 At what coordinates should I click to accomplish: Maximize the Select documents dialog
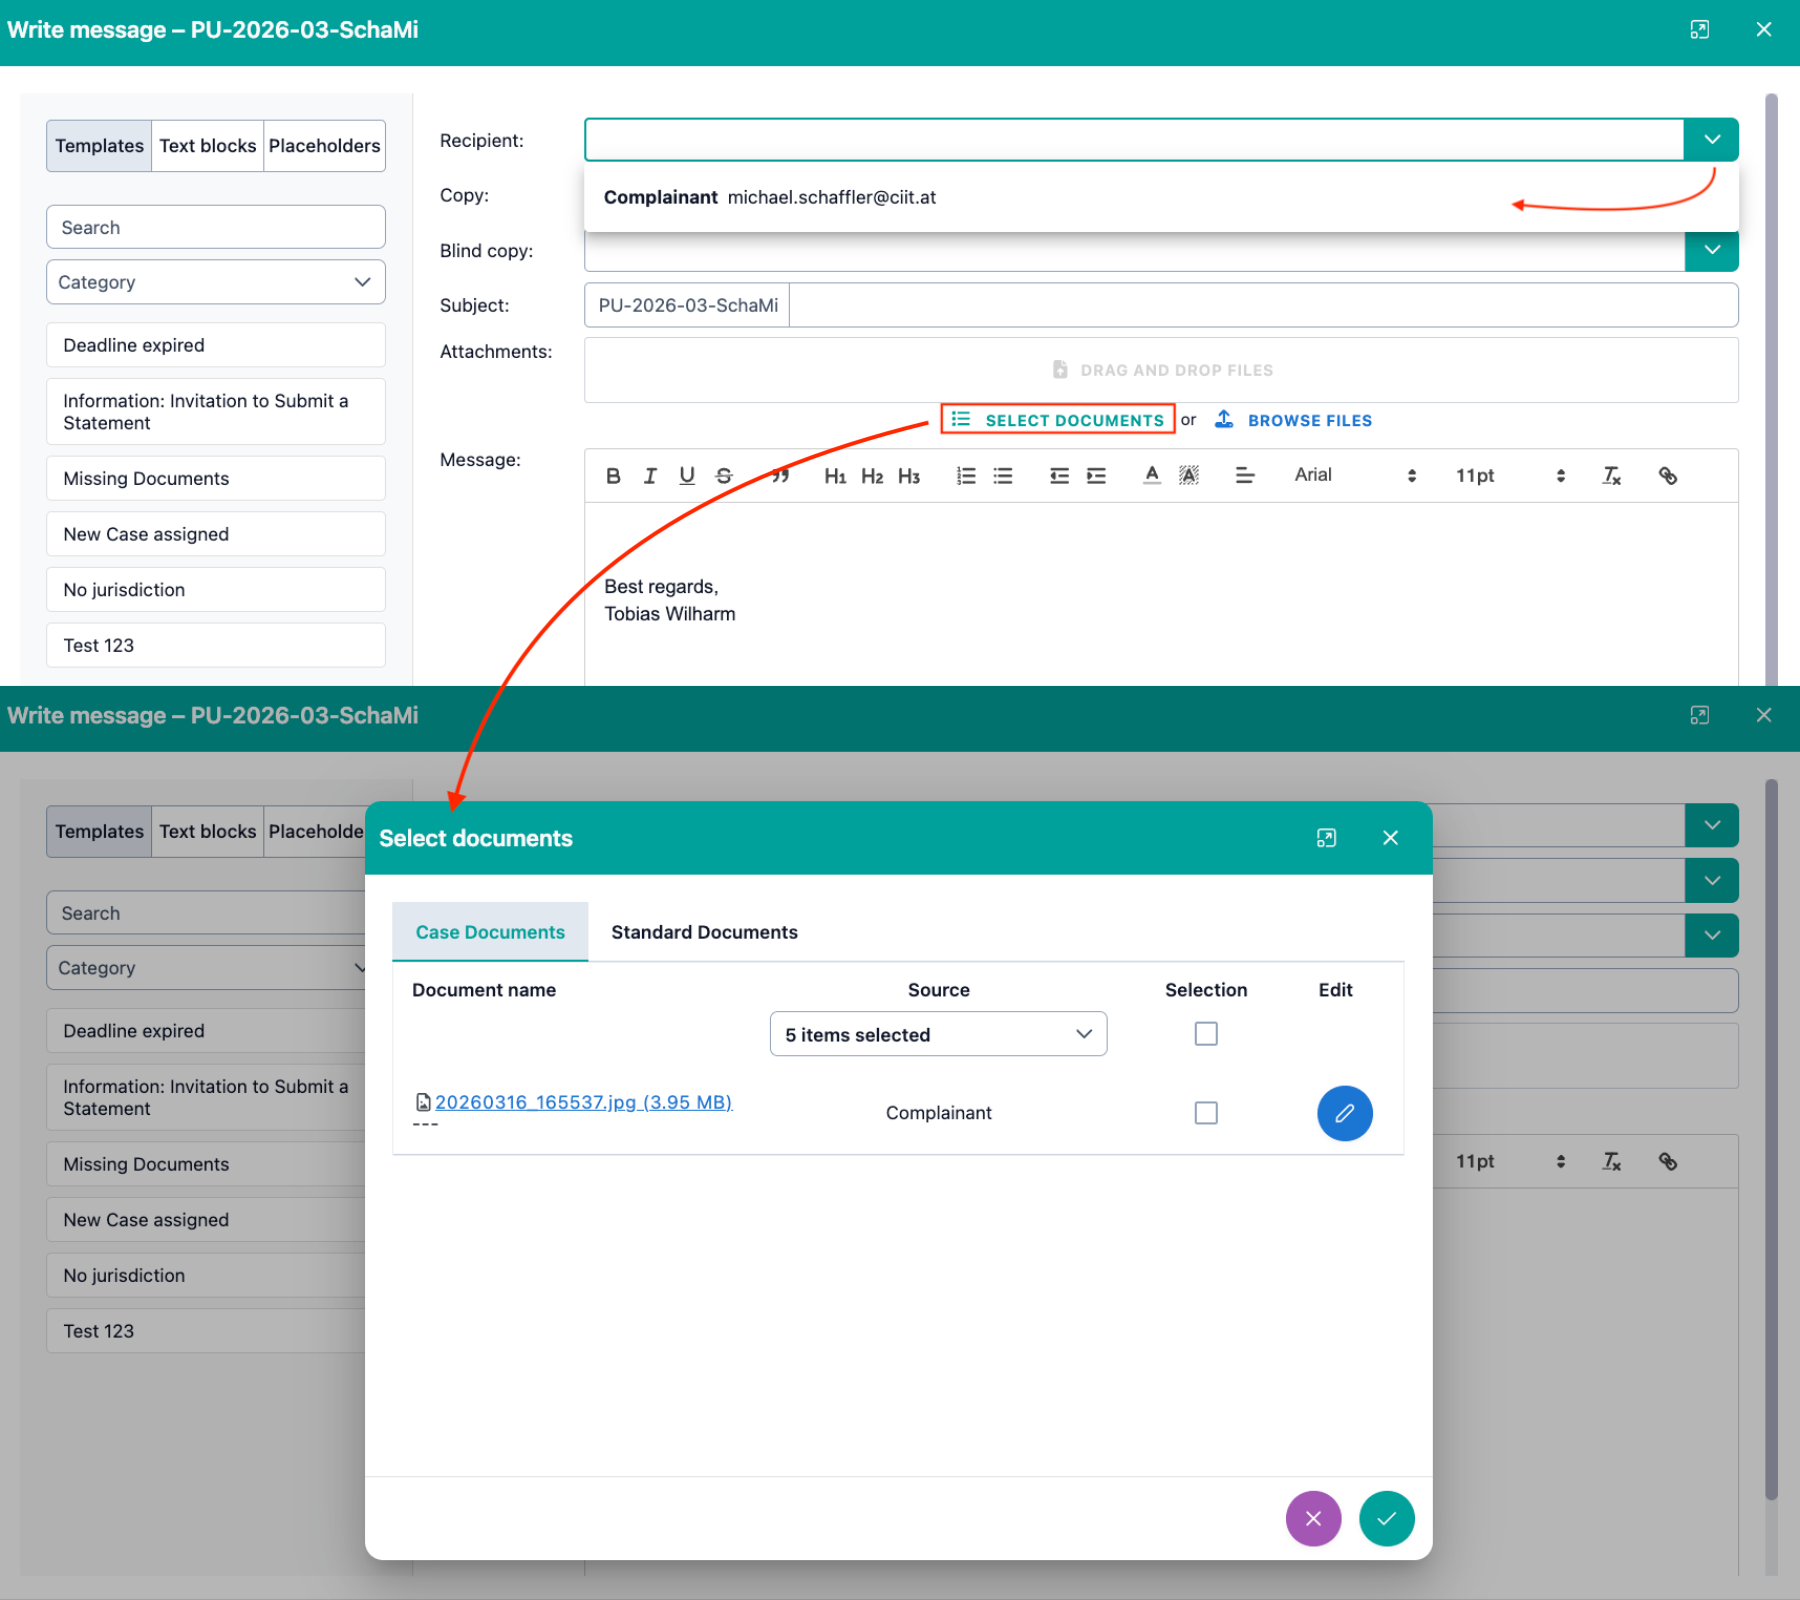coord(1326,838)
